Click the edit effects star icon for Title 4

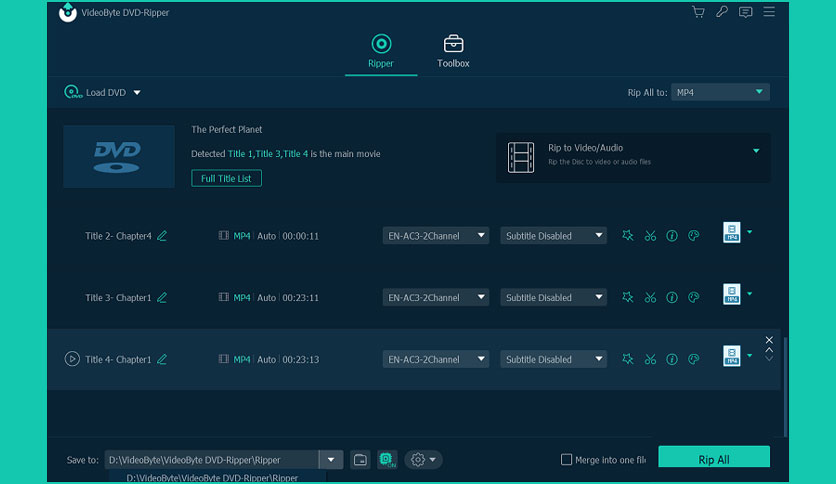pyautogui.click(x=628, y=359)
